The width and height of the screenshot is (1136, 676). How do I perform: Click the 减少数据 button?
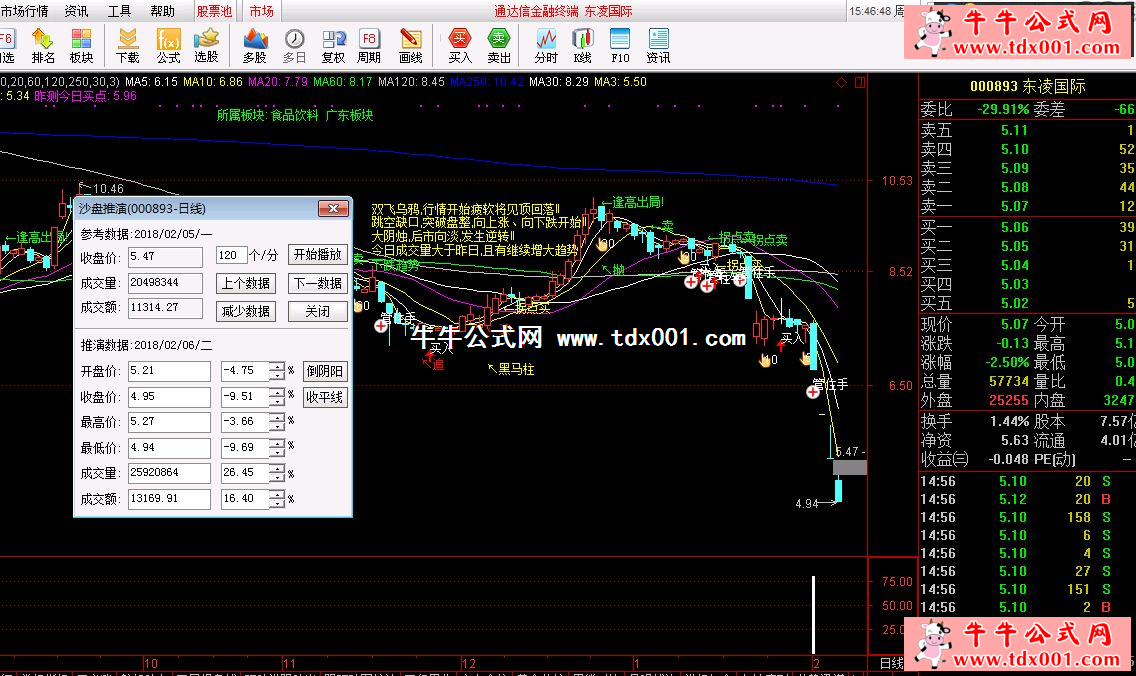(x=246, y=312)
